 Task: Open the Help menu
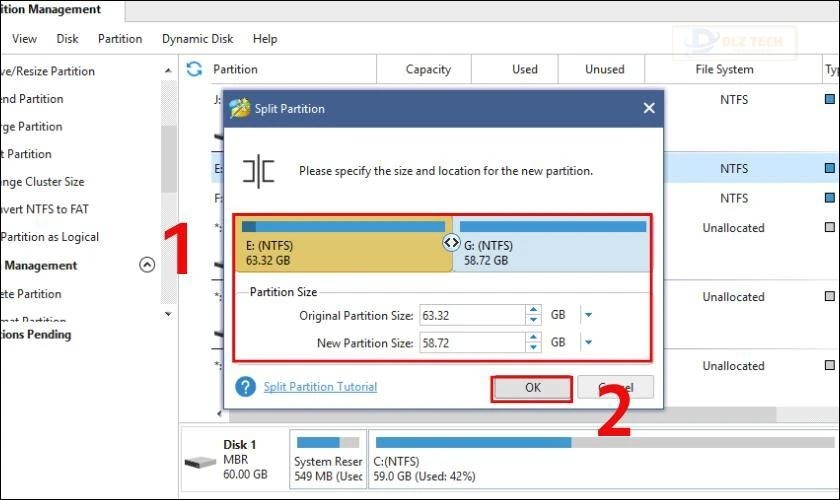(265, 39)
